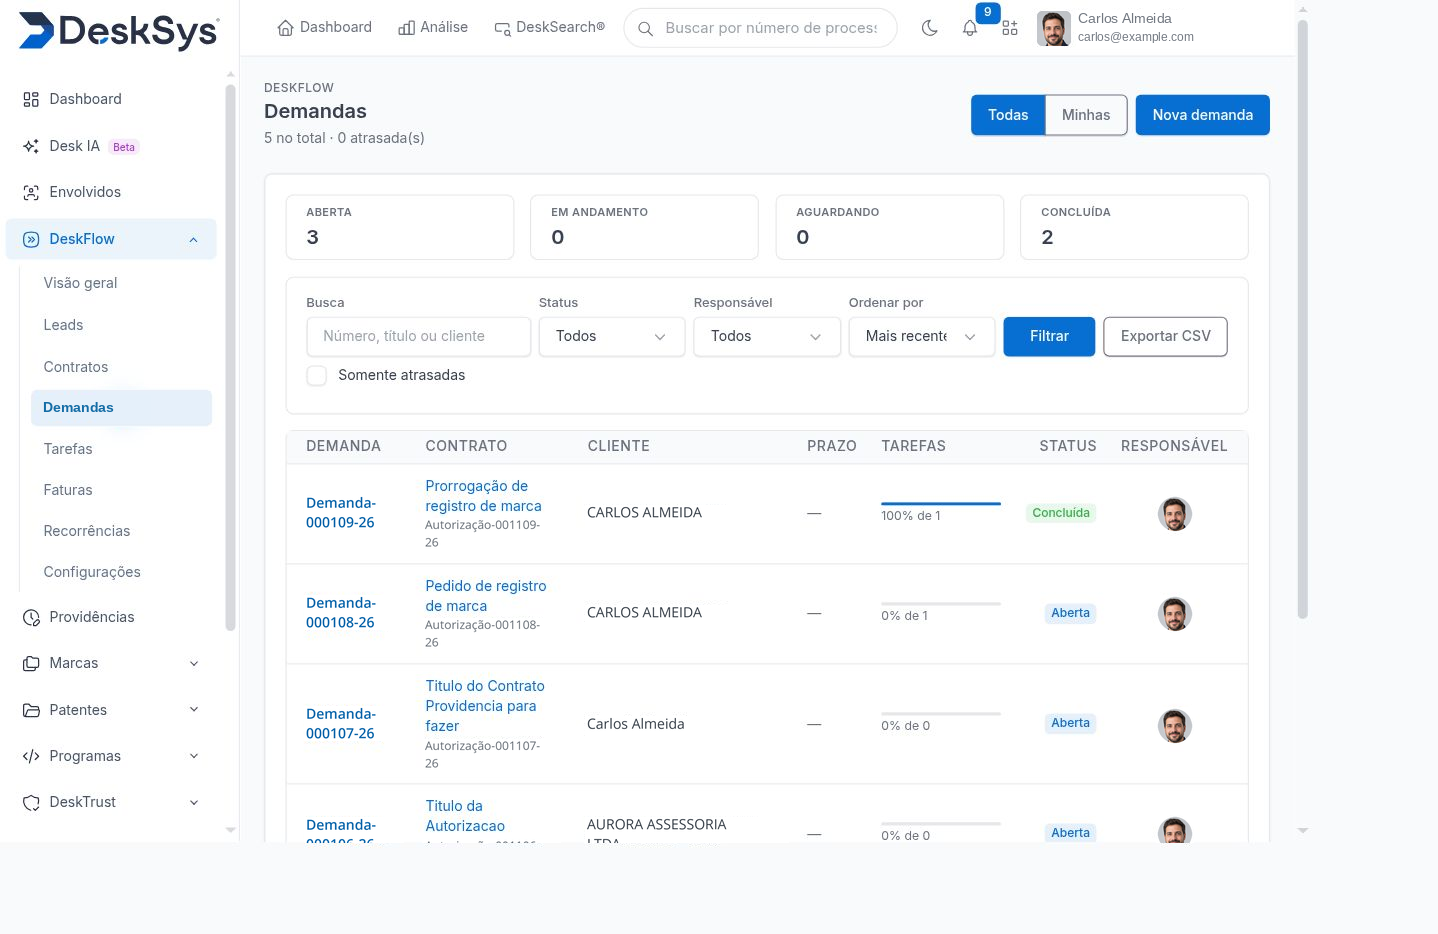This screenshot has width=1438, height=934.
Task: Click the Desk IA sparkle icon
Action: [31, 146]
